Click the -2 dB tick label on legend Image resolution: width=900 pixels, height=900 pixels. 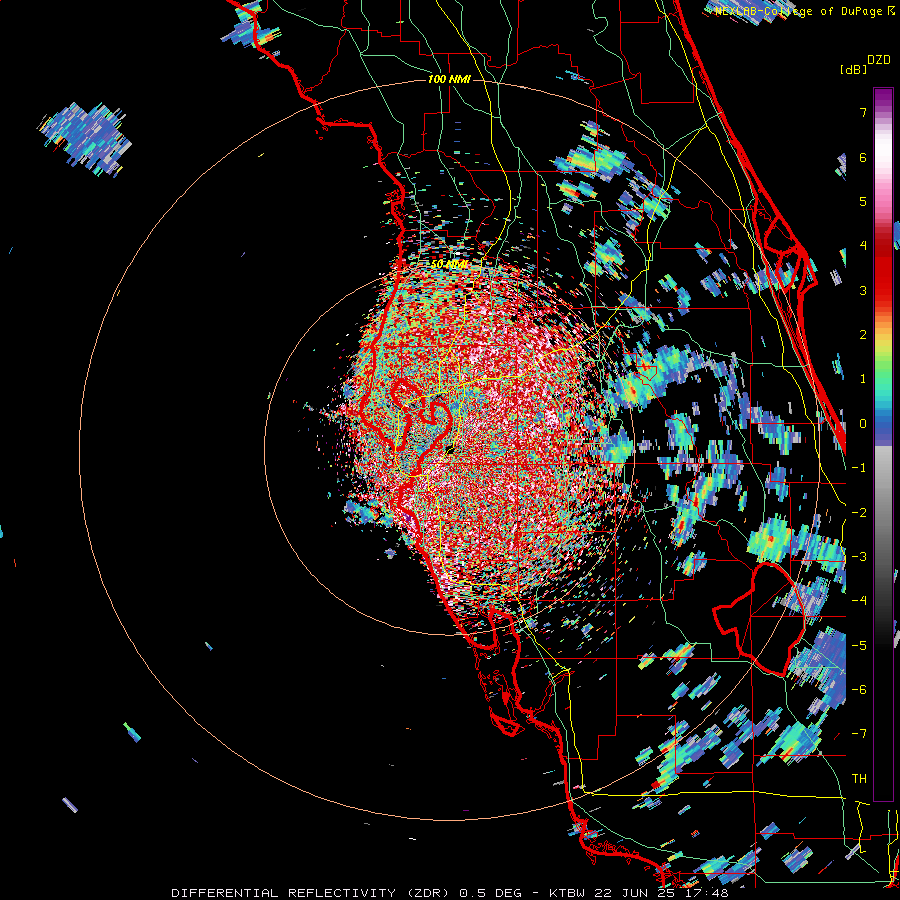[x=859, y=513]
